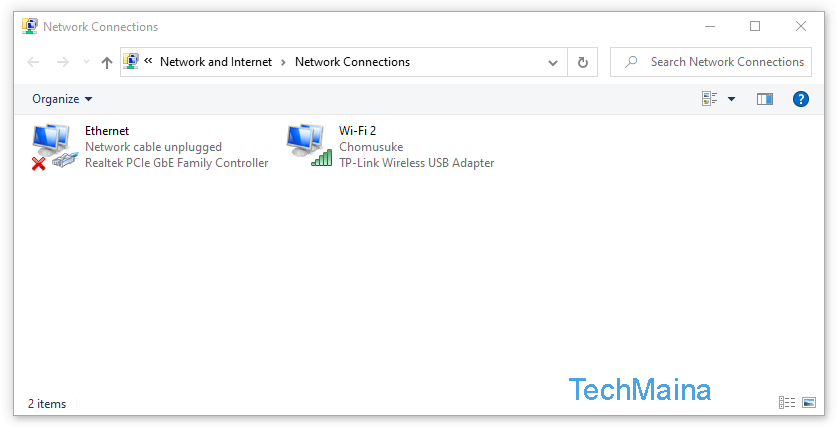Click the Change your view icon
The height and width of the screenshot is (430, 837).
(x=709, y=99)
